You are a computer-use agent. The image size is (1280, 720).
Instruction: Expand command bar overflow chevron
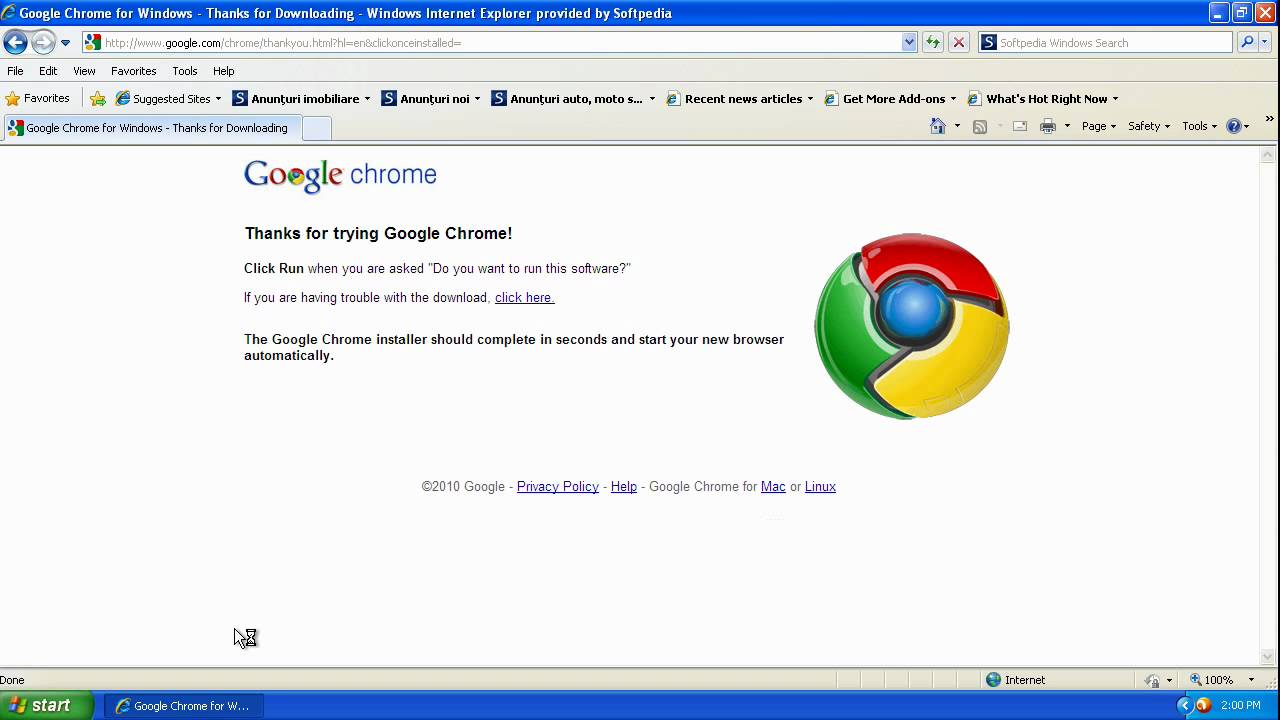coord(1270,119)
